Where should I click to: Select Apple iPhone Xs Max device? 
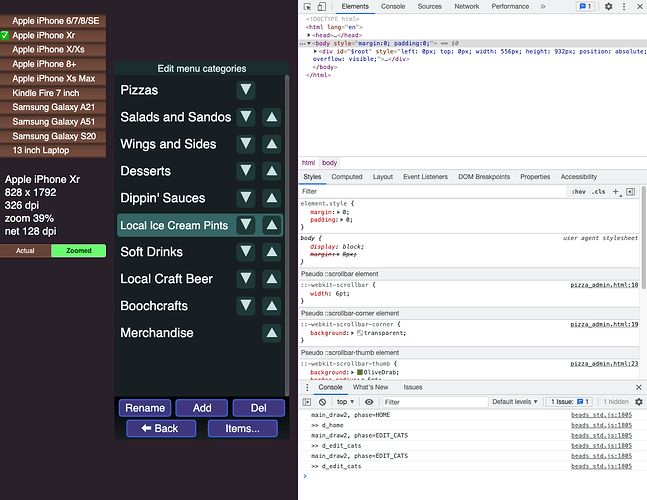(x=53, y=78)
